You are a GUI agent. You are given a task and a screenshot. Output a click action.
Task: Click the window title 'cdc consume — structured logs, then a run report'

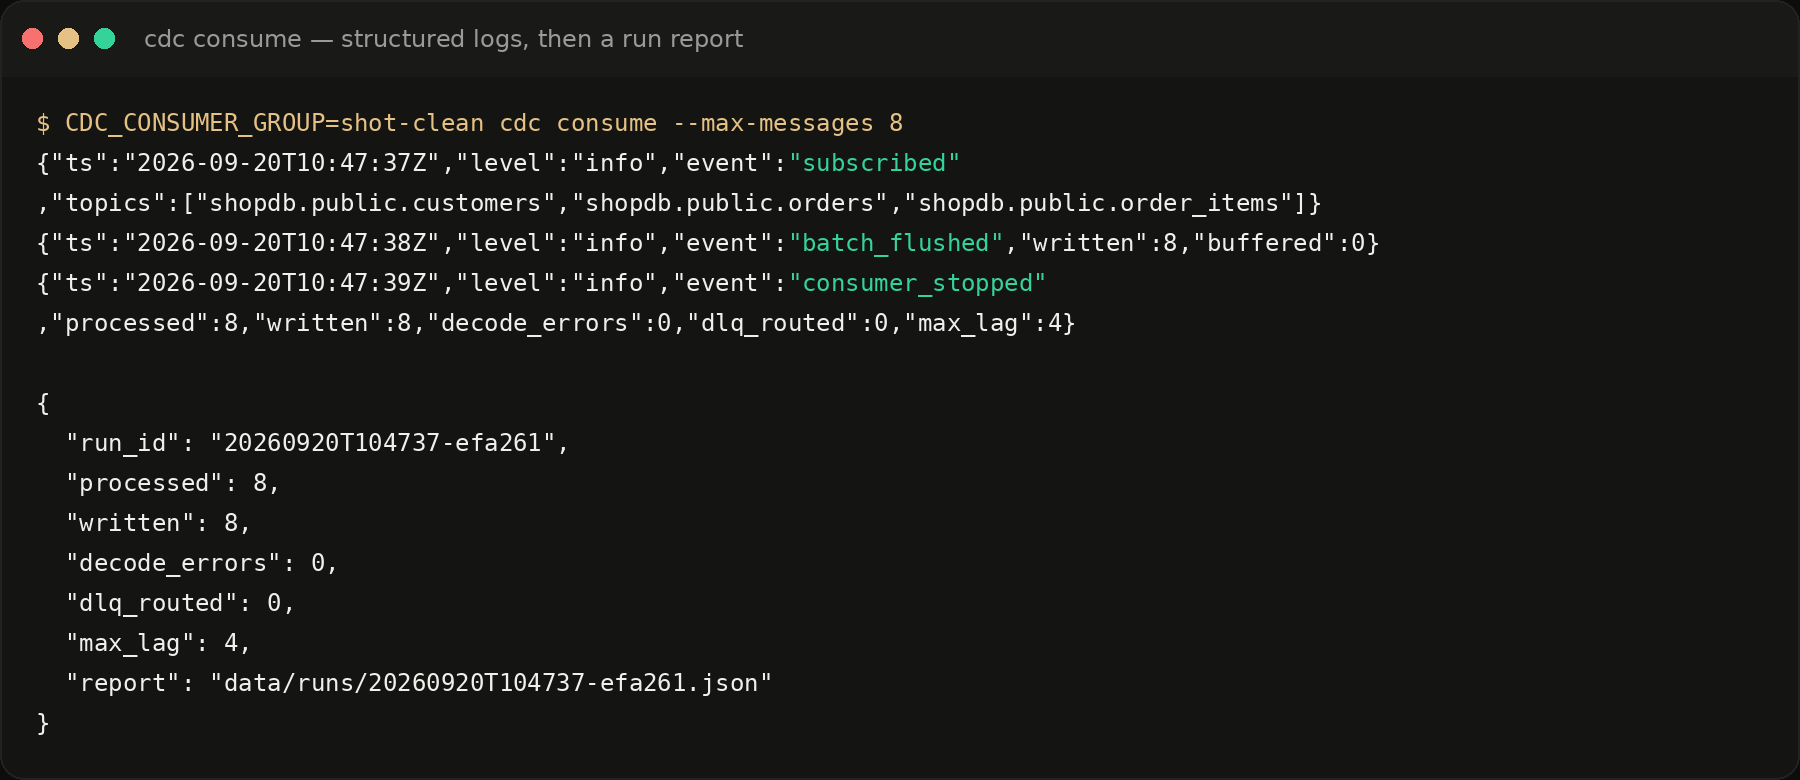click(443, 39)
